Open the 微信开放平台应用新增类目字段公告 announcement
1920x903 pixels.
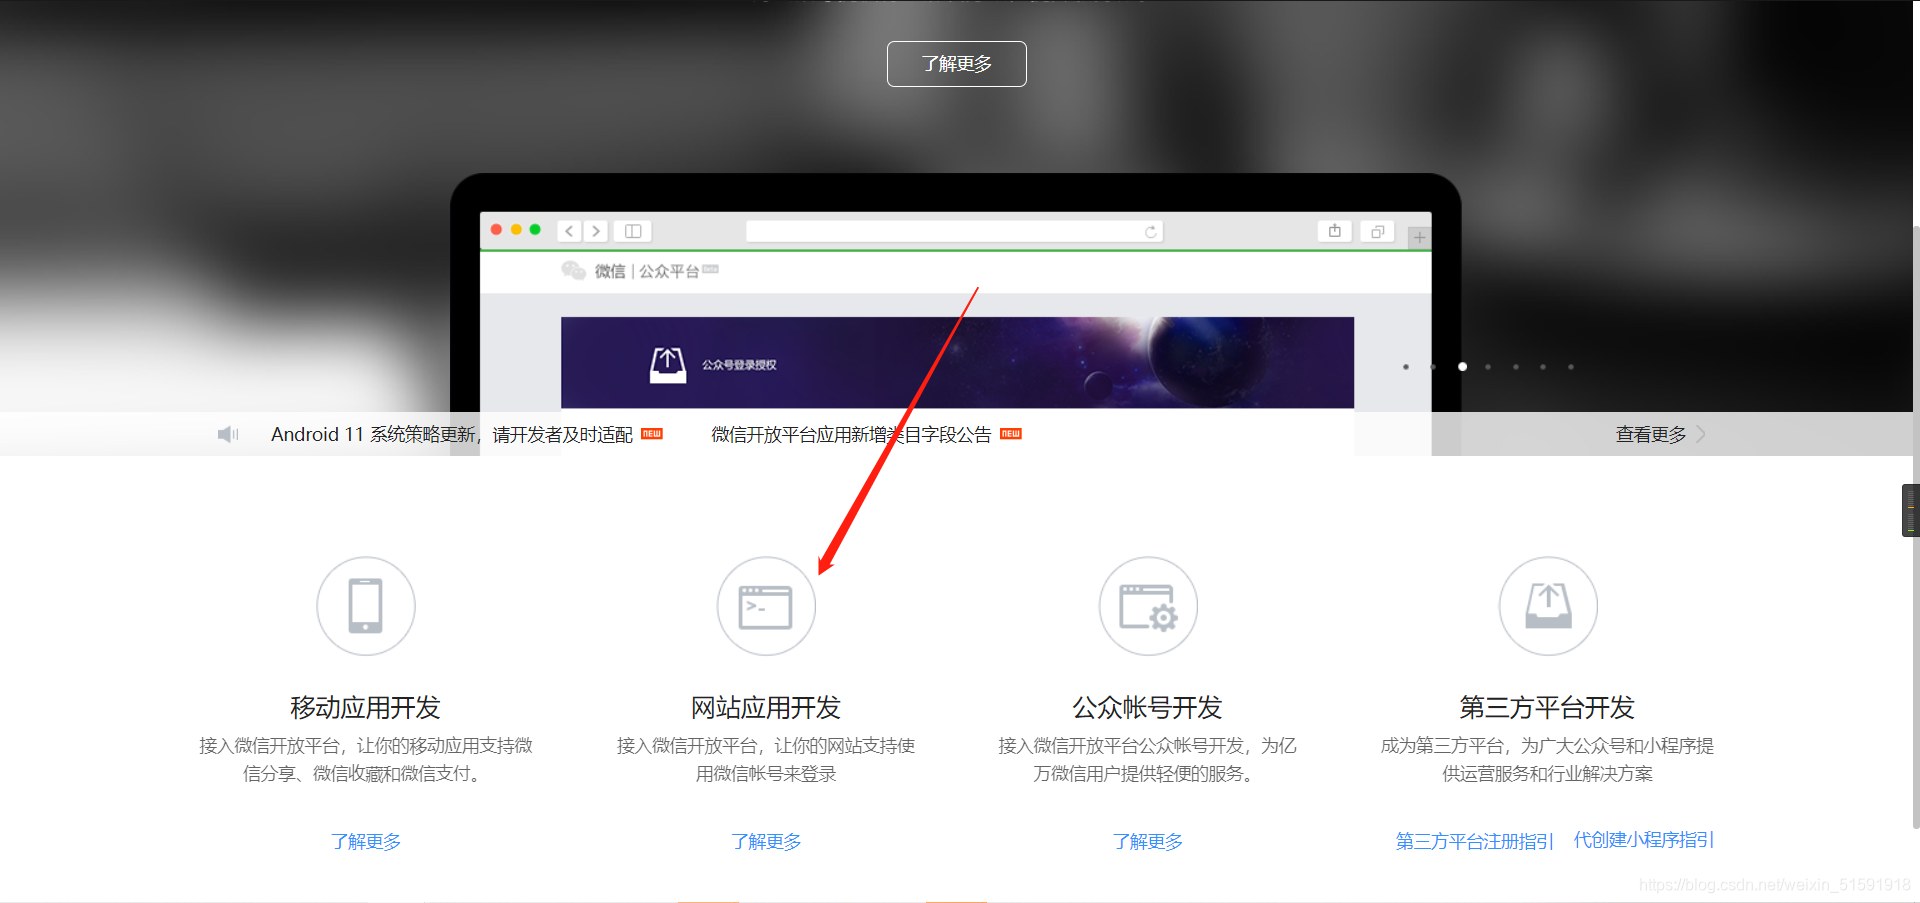(x=851, y=434)
